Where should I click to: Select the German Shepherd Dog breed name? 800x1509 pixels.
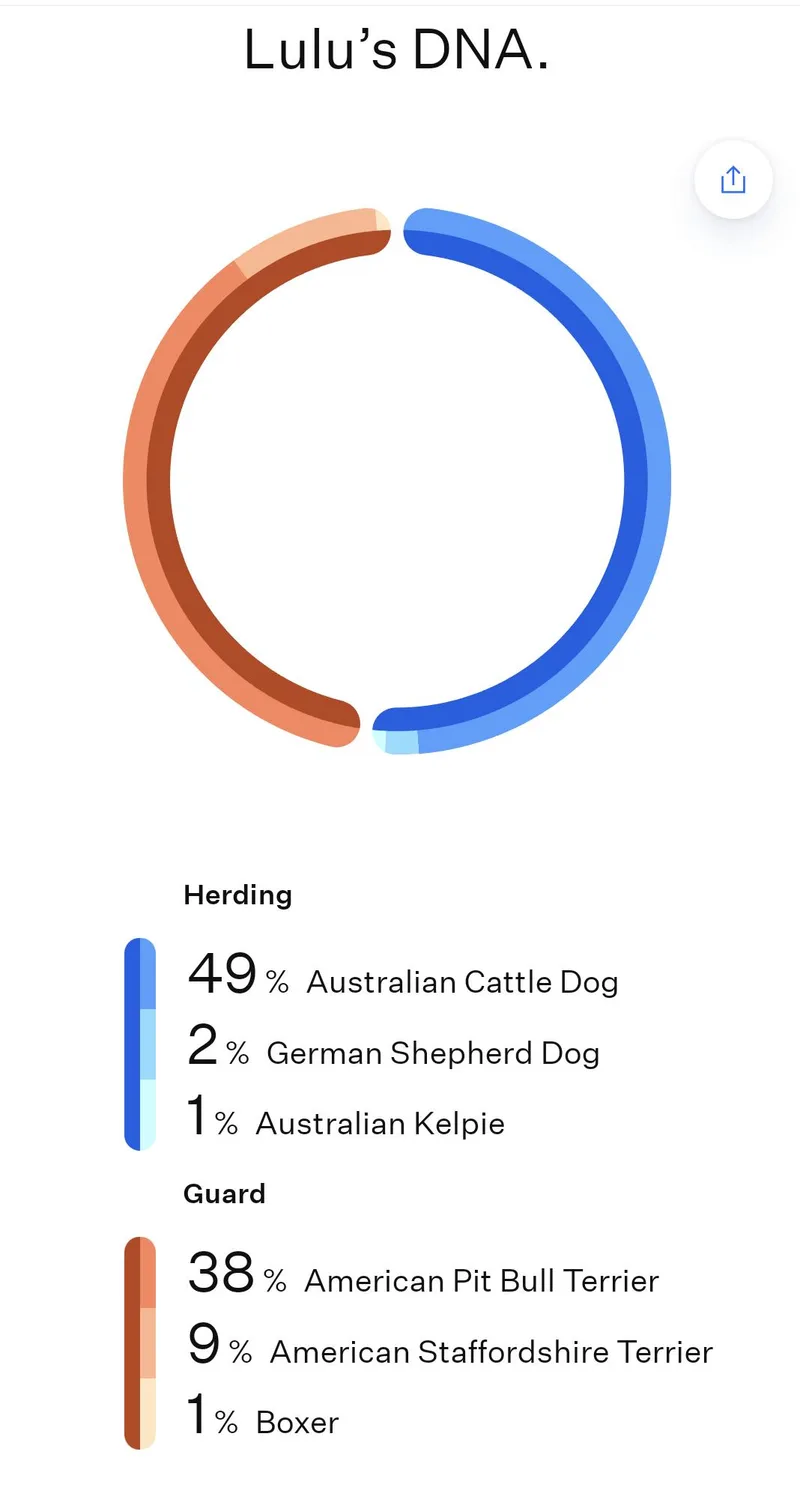click(x=433, y=1053)
